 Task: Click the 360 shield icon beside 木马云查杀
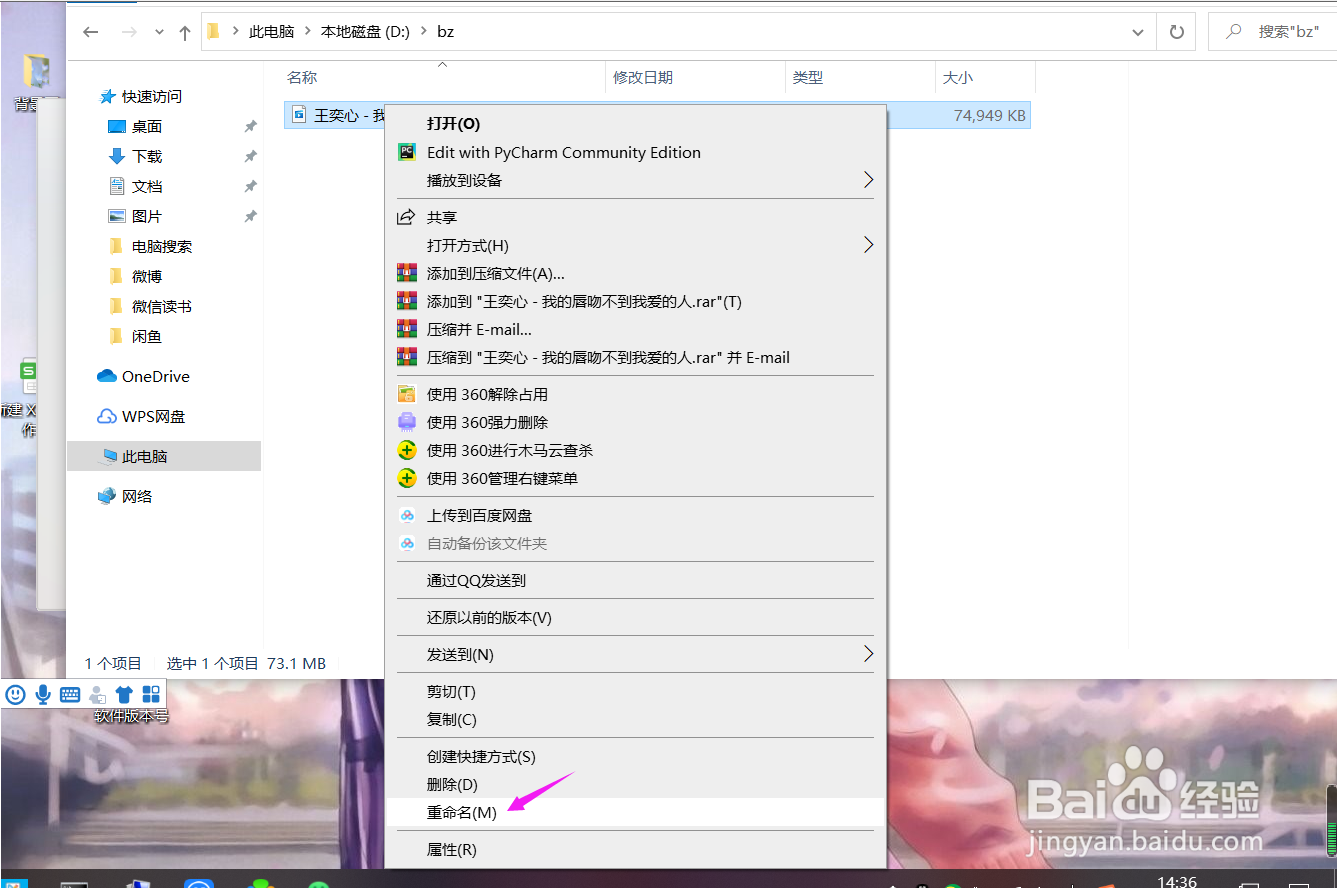(406, 450)
